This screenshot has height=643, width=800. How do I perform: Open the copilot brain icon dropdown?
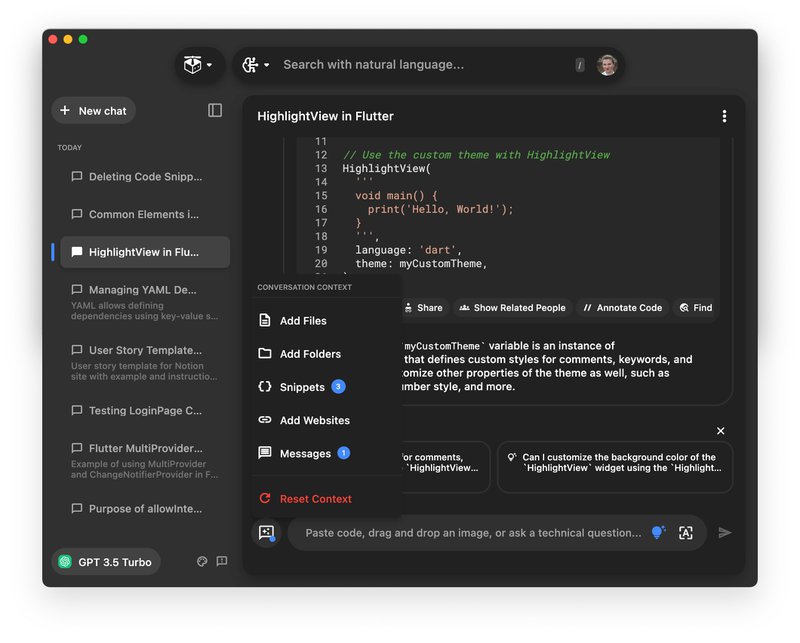[x=256, y=65]
